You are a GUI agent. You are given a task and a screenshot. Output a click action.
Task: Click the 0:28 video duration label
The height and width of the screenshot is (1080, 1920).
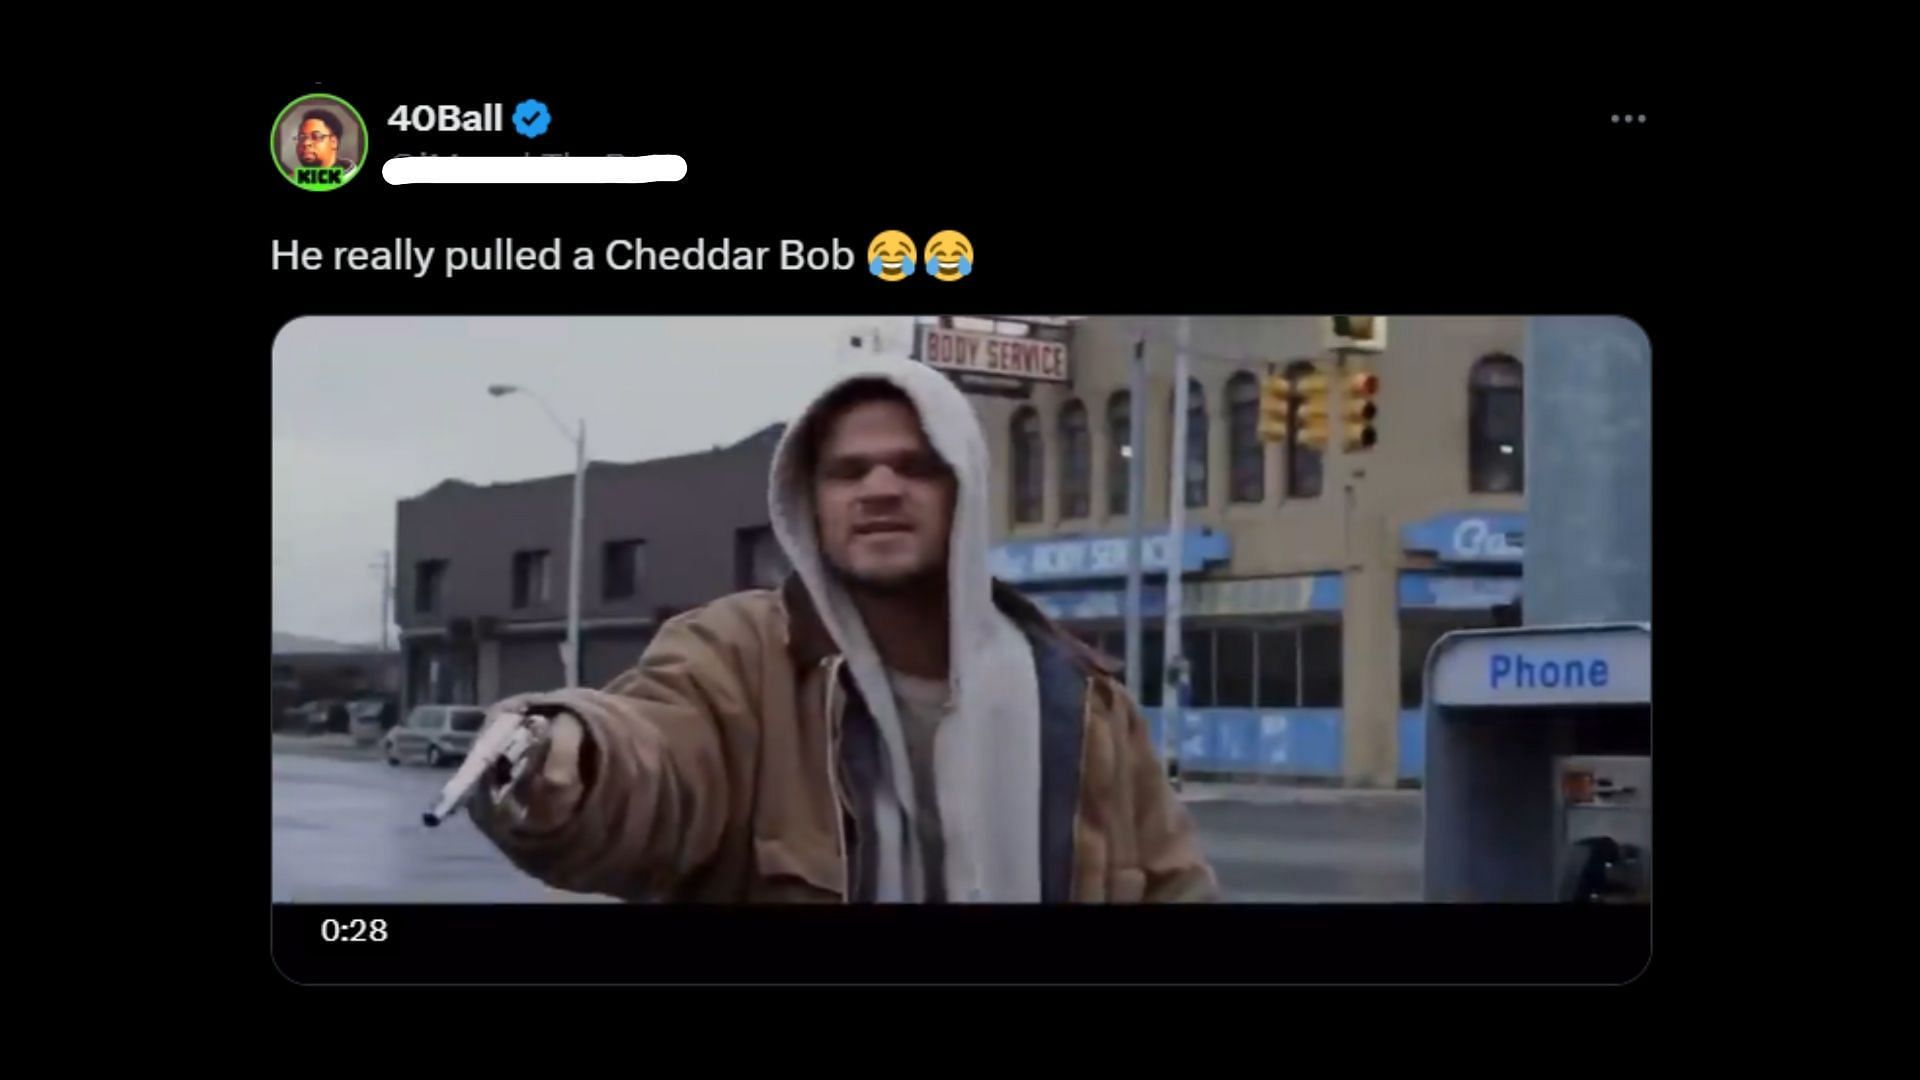[x=354, y=930]
